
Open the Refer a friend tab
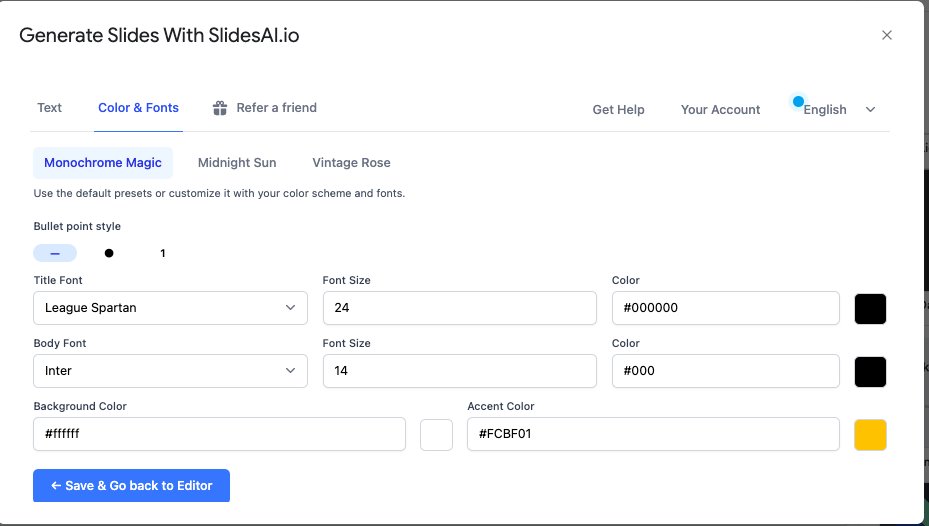pyautogui.click(x=265, y=108)
